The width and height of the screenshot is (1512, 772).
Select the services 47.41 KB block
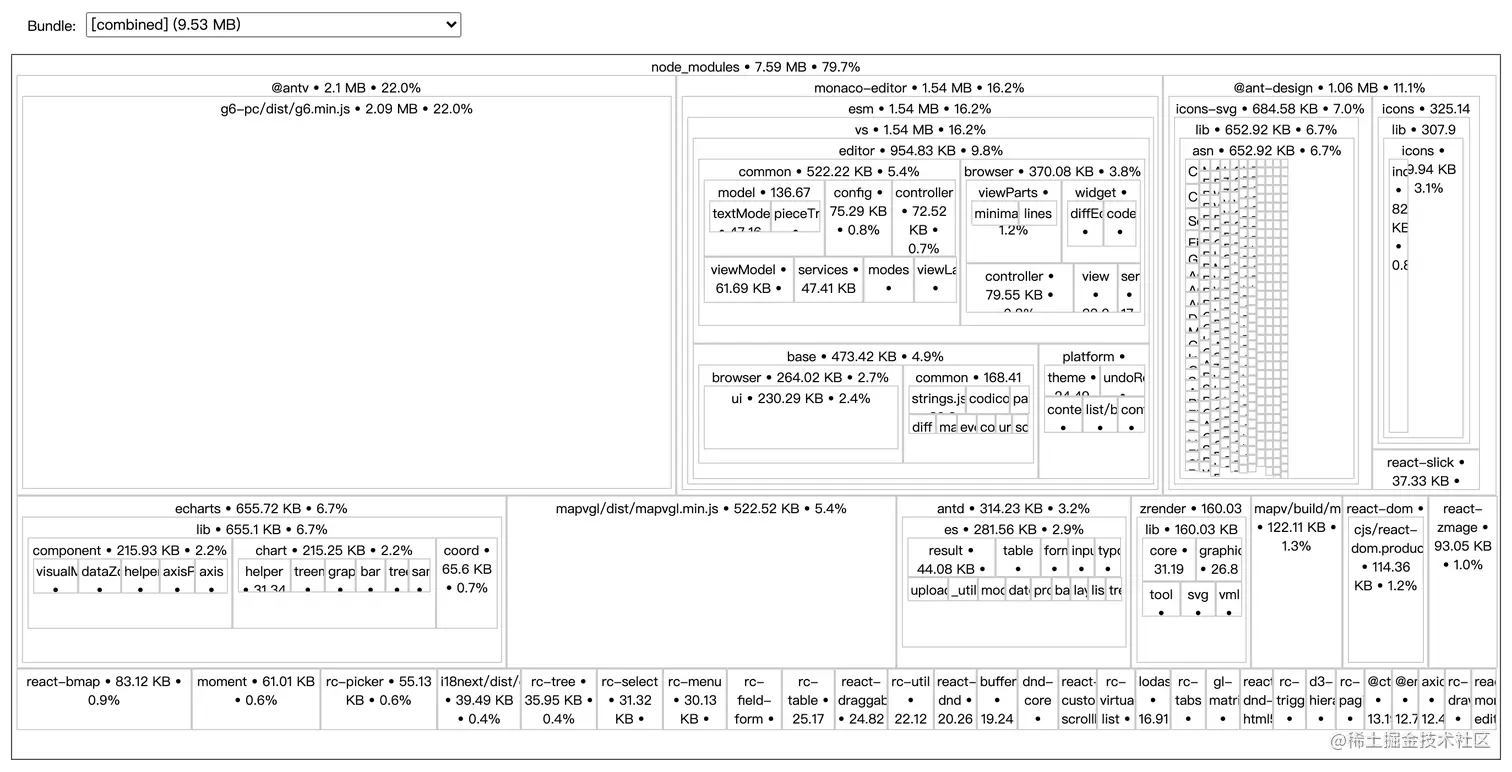[828, 280]
